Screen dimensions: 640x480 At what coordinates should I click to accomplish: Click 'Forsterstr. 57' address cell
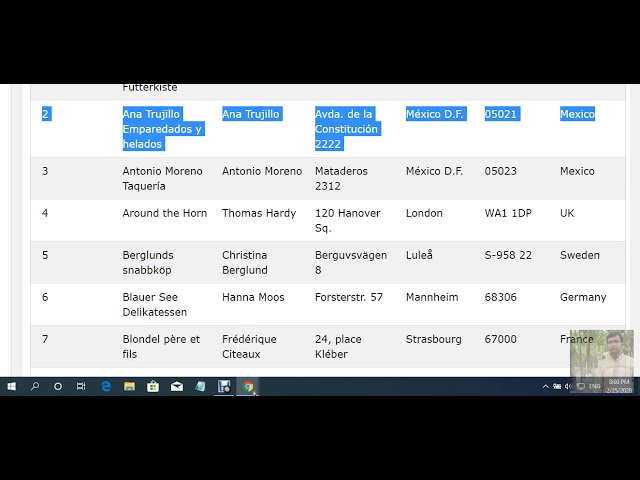(x=349, y=297)
